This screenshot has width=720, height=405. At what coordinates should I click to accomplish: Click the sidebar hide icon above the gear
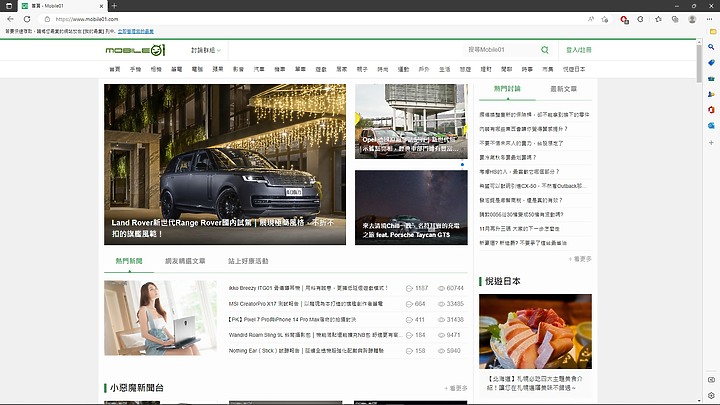click(711, 380)
